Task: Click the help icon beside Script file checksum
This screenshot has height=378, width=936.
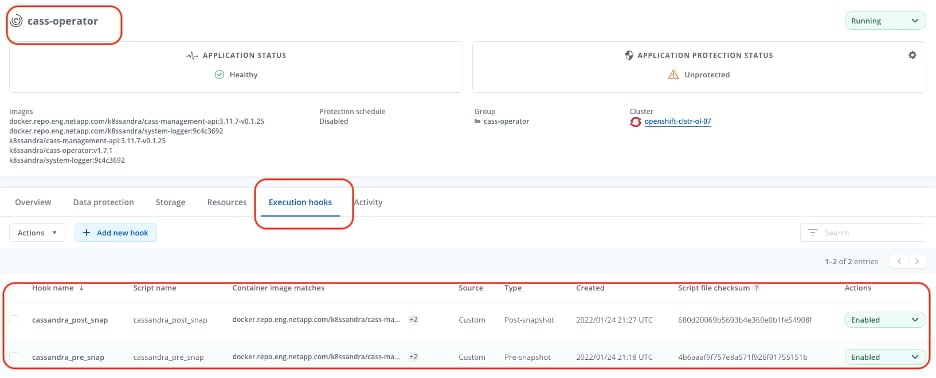Action: pos(756,288)
